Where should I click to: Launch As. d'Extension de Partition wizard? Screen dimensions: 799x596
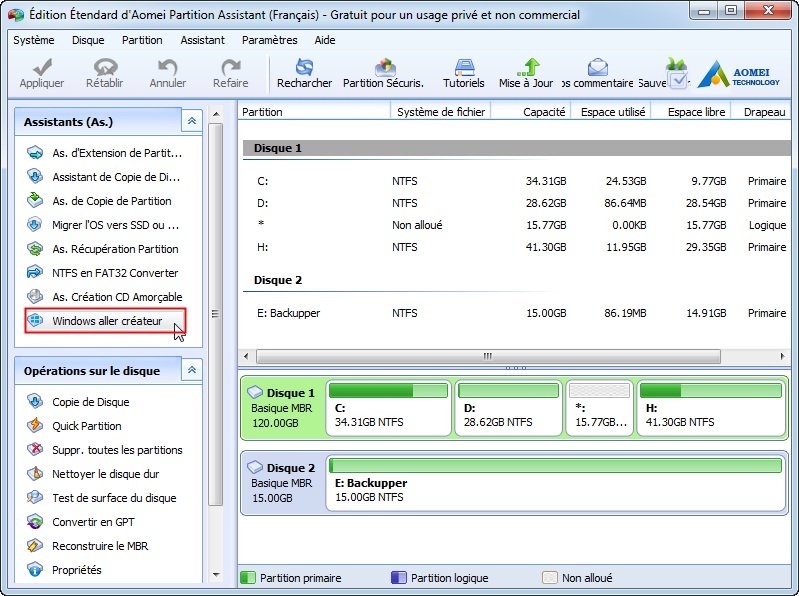tap(104, 153)
